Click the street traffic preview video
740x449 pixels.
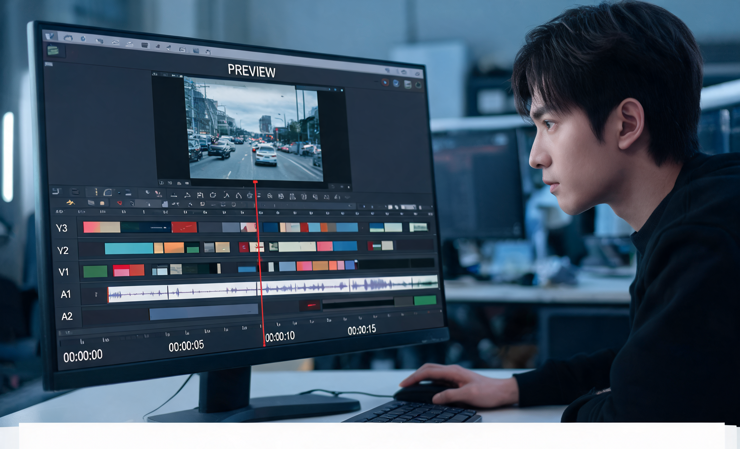(x=253, y=129)
